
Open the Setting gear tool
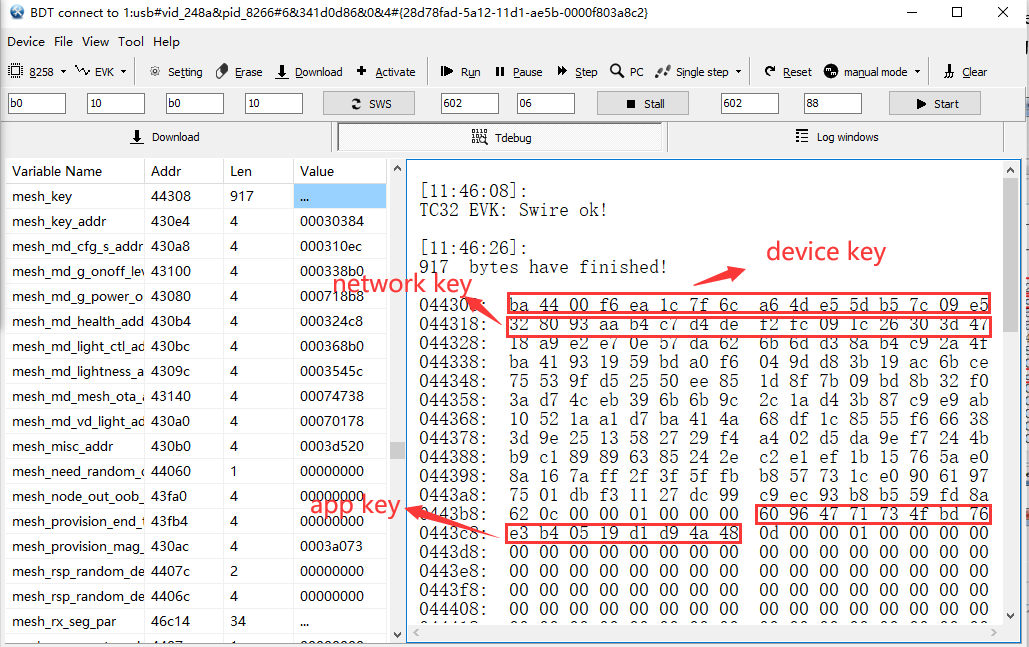click(x=155, y=72)
